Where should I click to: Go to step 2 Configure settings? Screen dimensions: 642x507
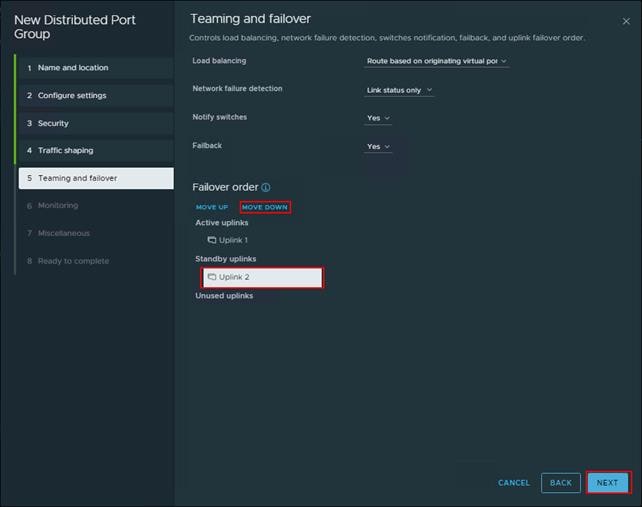[96, 95]
